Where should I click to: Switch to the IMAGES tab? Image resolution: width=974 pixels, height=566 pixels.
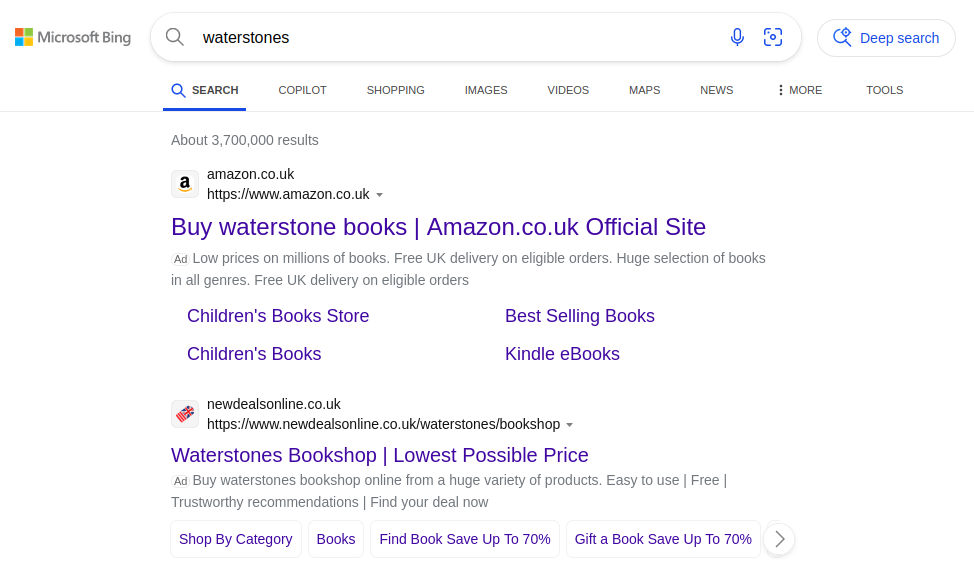[486, 90]
